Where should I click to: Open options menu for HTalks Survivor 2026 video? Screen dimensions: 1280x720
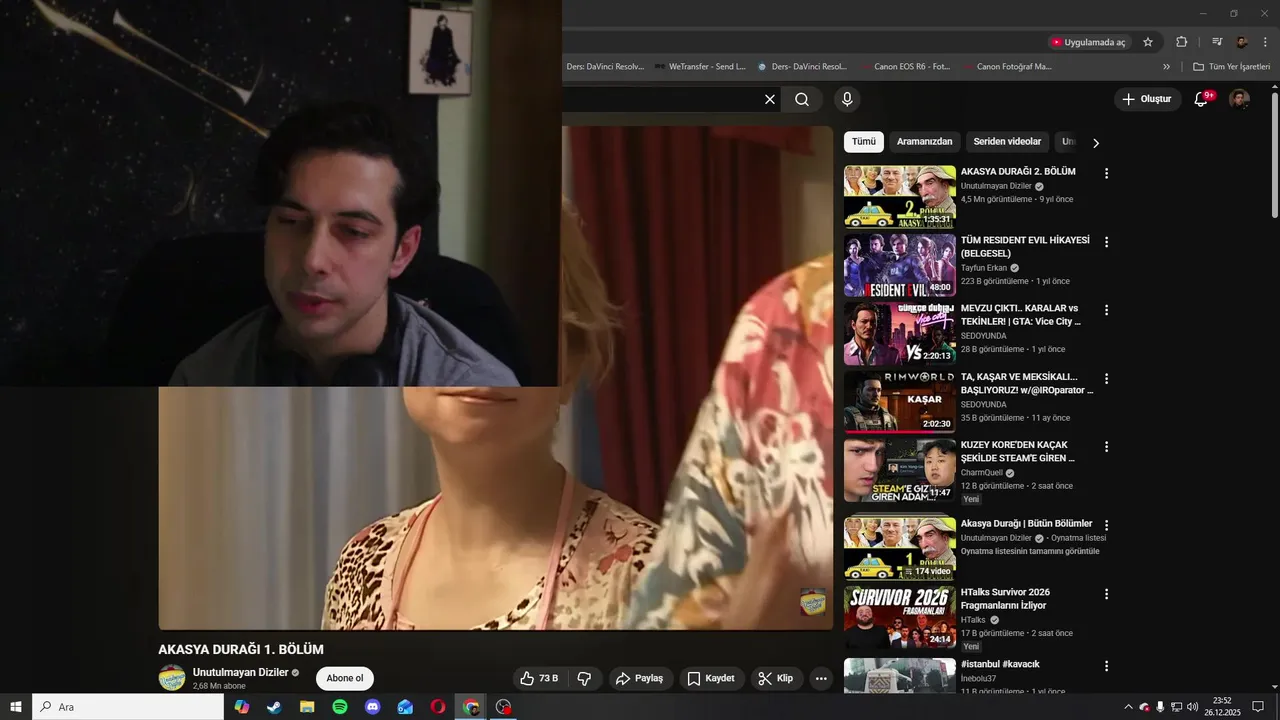(x=1106, y=594)
